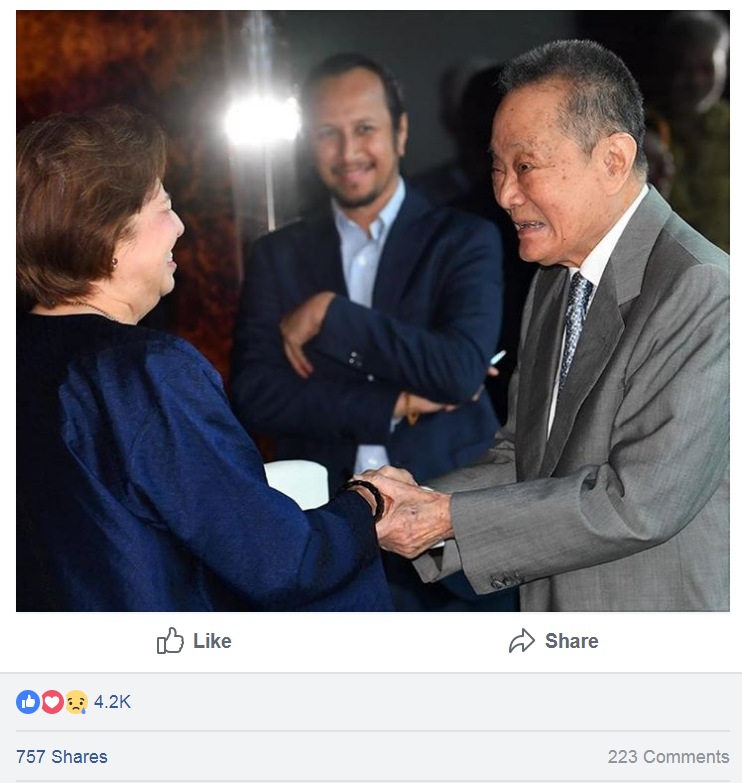742x783 pixels.
Task: Click the gray suit jacket sleeve buttons
Action: [x=505, y=579]
